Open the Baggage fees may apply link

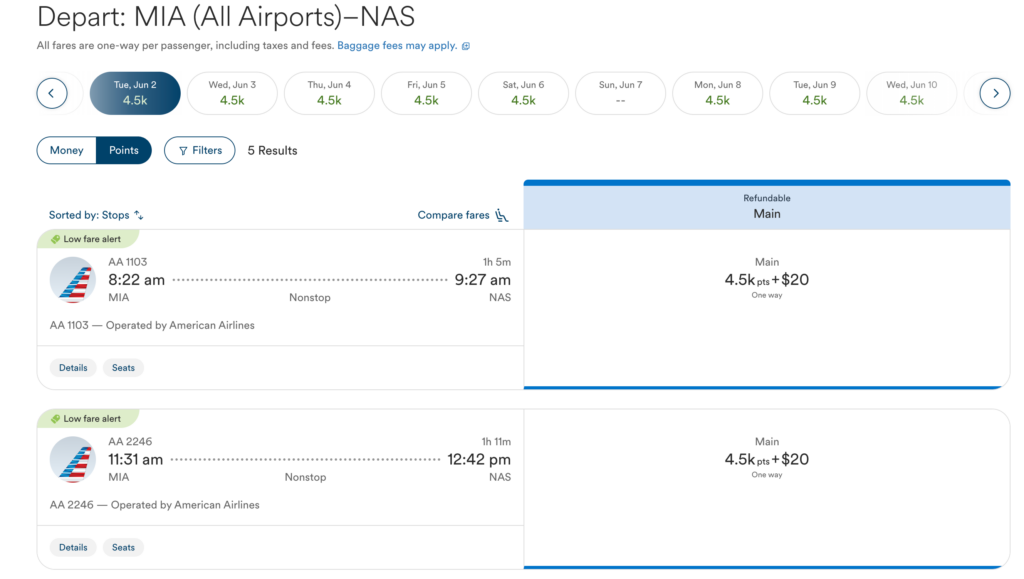(x=397, y=46)
